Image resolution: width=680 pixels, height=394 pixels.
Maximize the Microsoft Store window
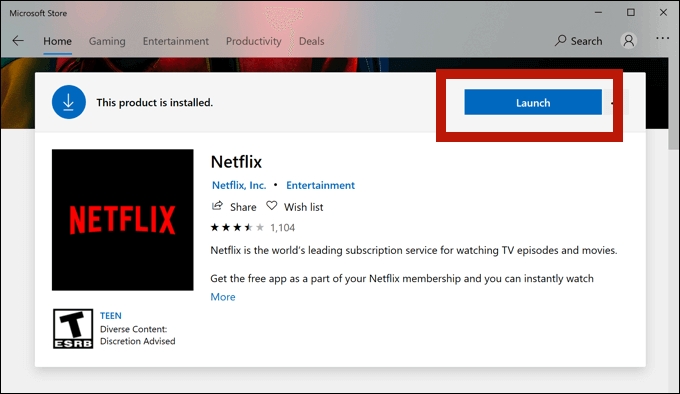pos(631,13)
